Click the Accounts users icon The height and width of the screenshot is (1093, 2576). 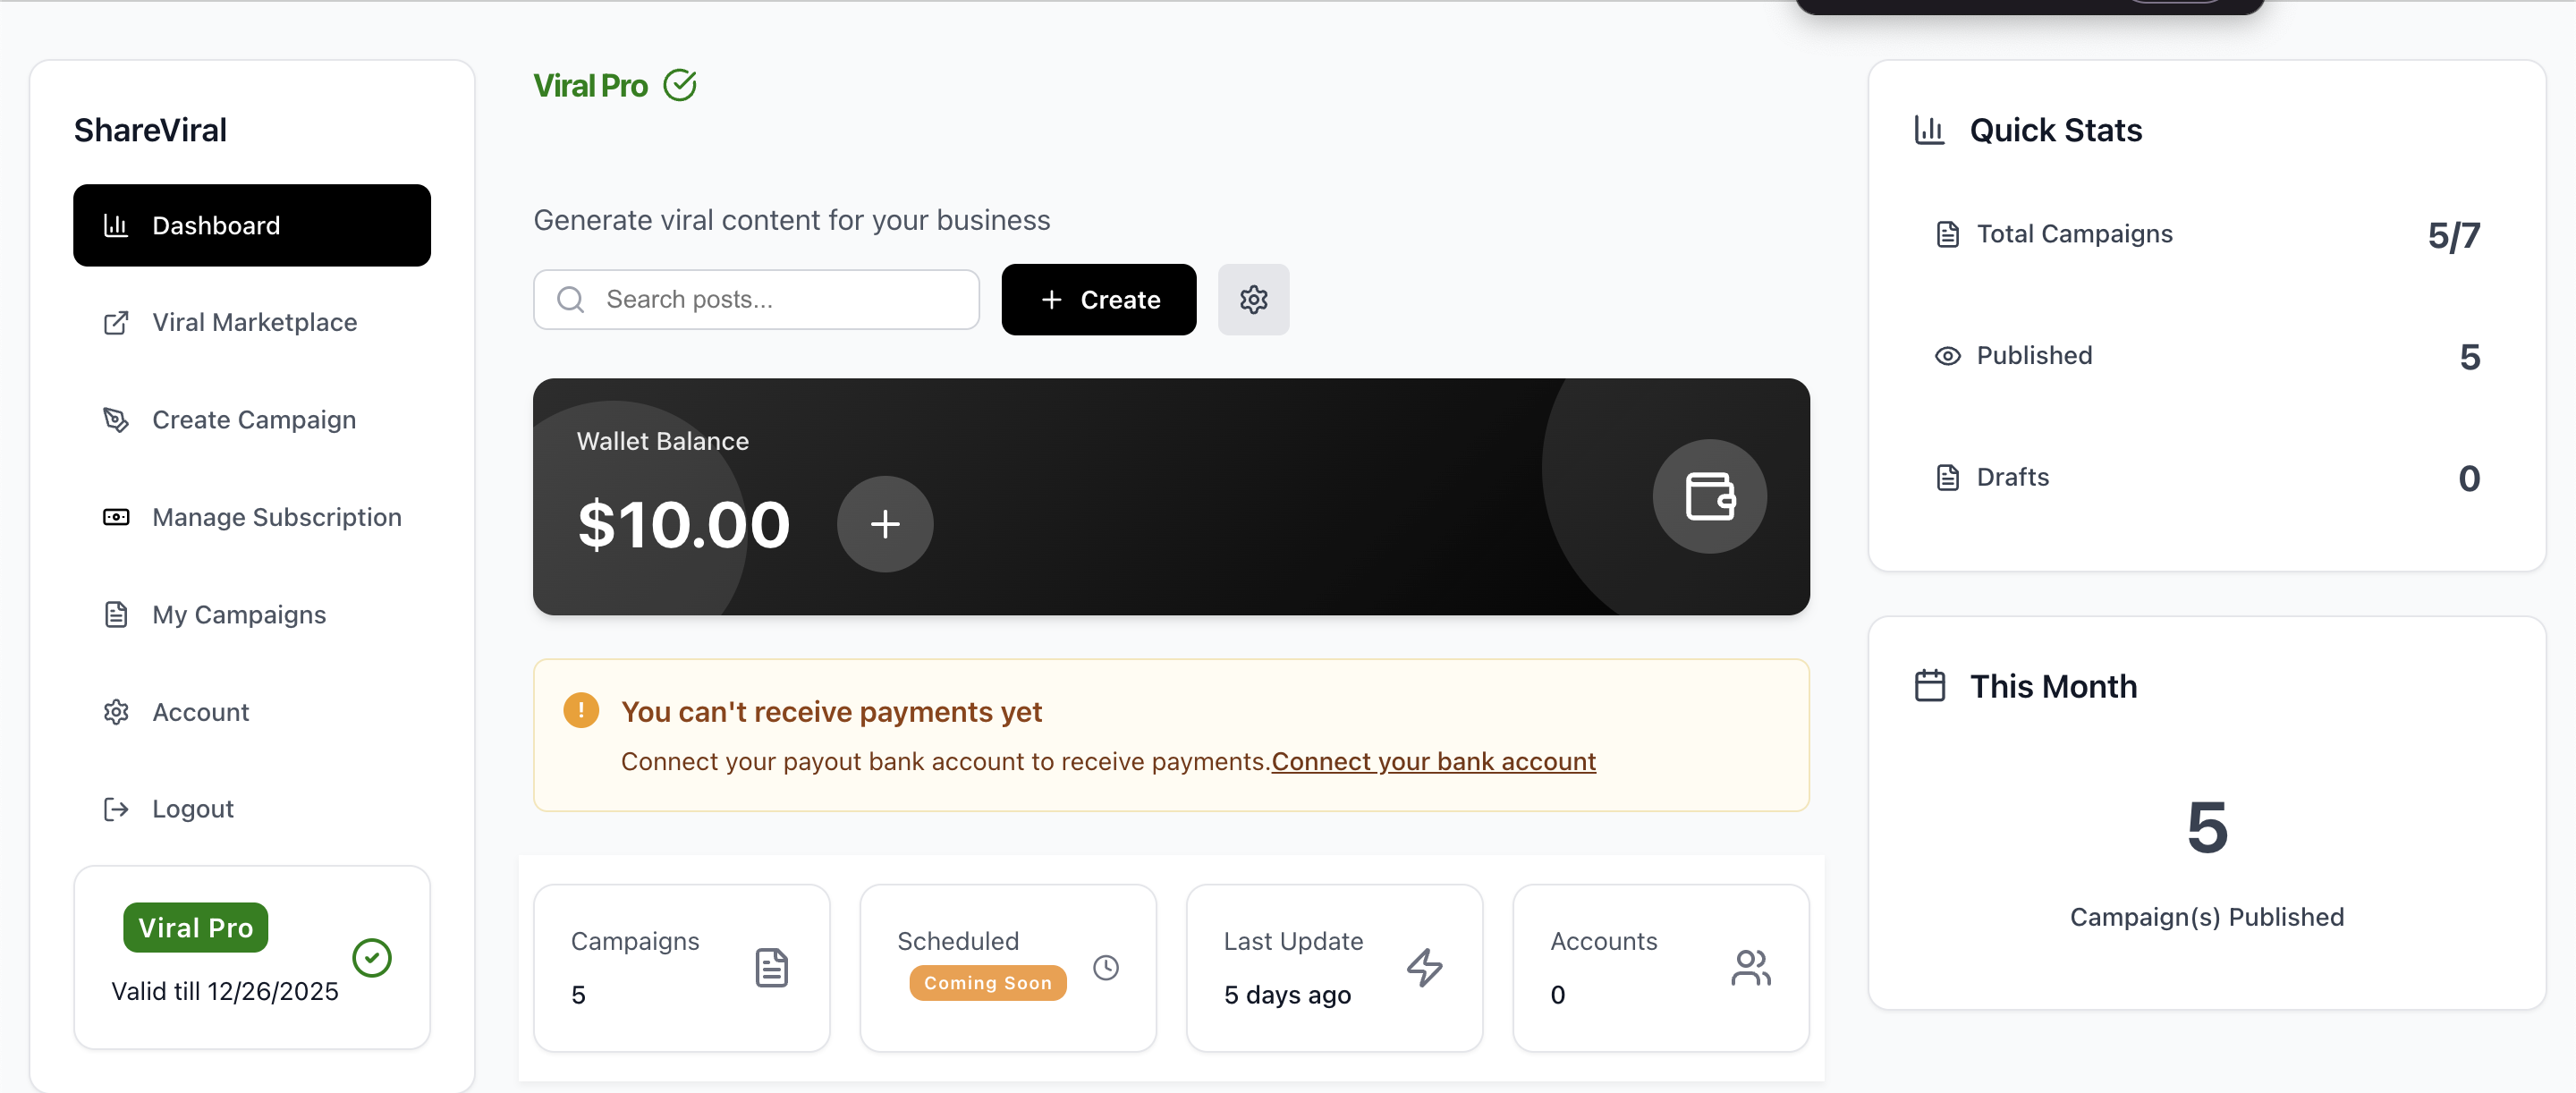tap(1750, 967)
